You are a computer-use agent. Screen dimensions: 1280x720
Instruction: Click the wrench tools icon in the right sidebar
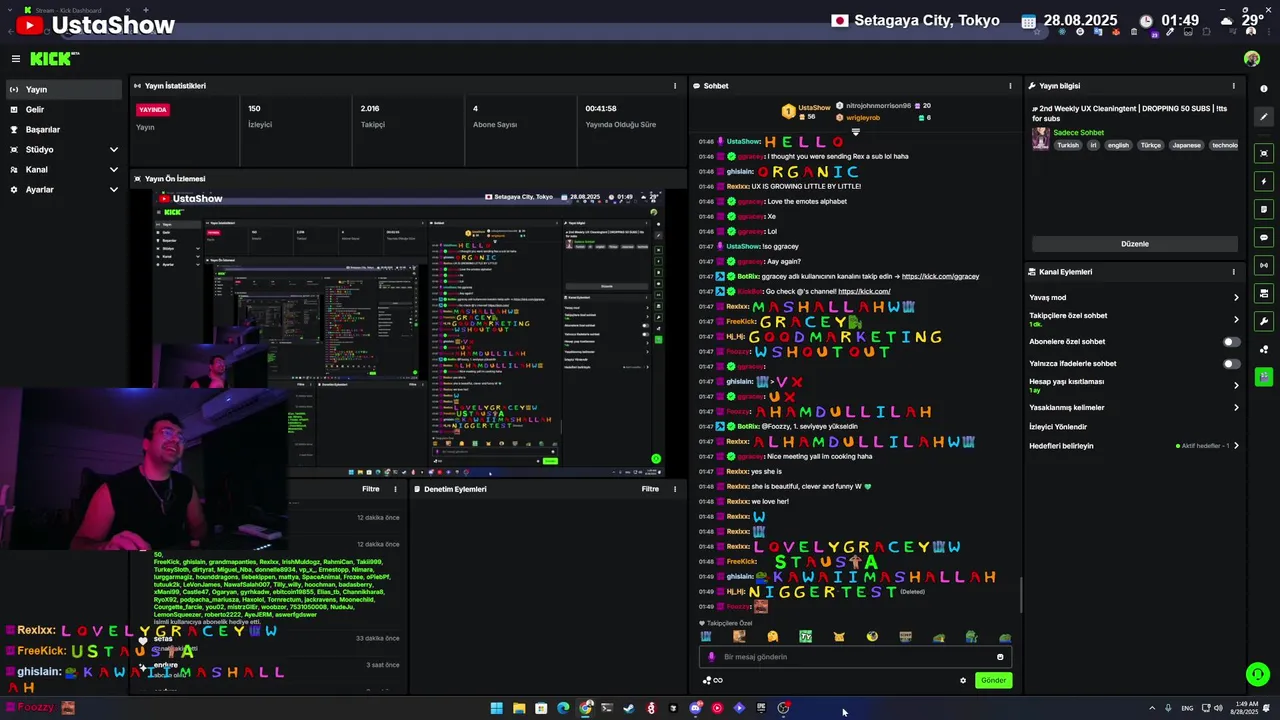coord(1264,321)
